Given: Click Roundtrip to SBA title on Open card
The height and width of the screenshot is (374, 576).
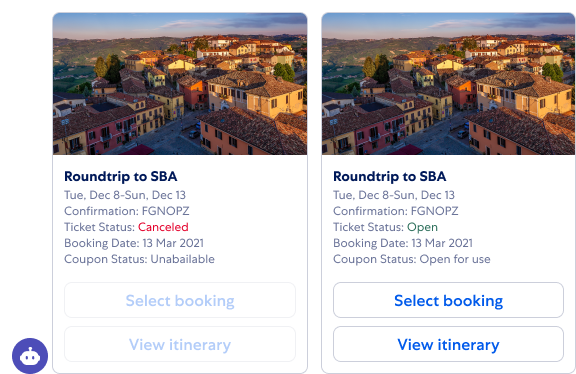Looking at the screenshot, I should pos(389,176).
